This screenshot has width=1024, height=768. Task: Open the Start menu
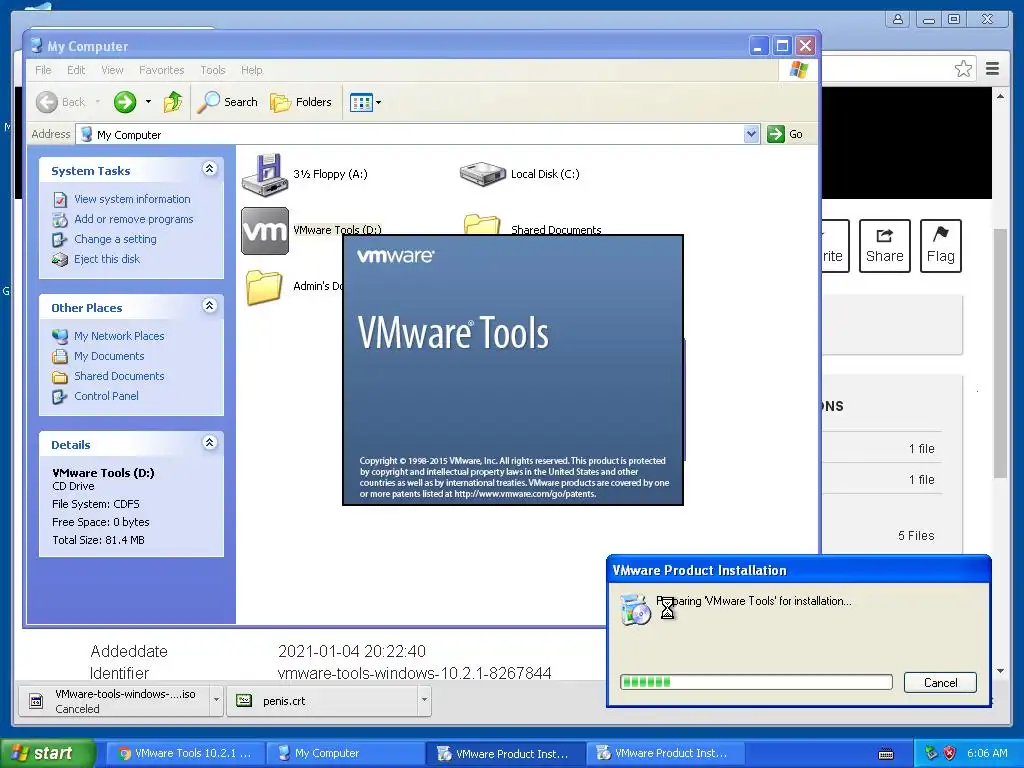(47, 753)
